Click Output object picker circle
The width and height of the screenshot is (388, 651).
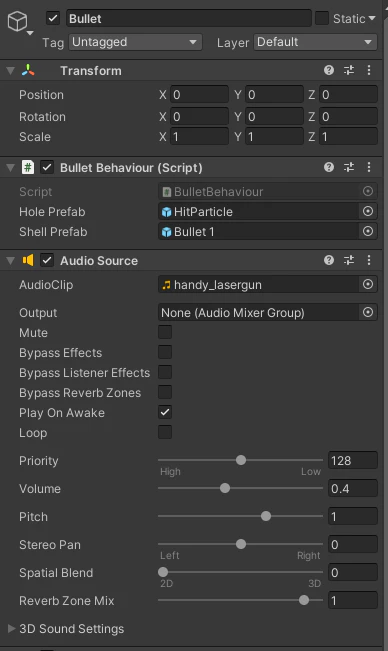(368, 312)
